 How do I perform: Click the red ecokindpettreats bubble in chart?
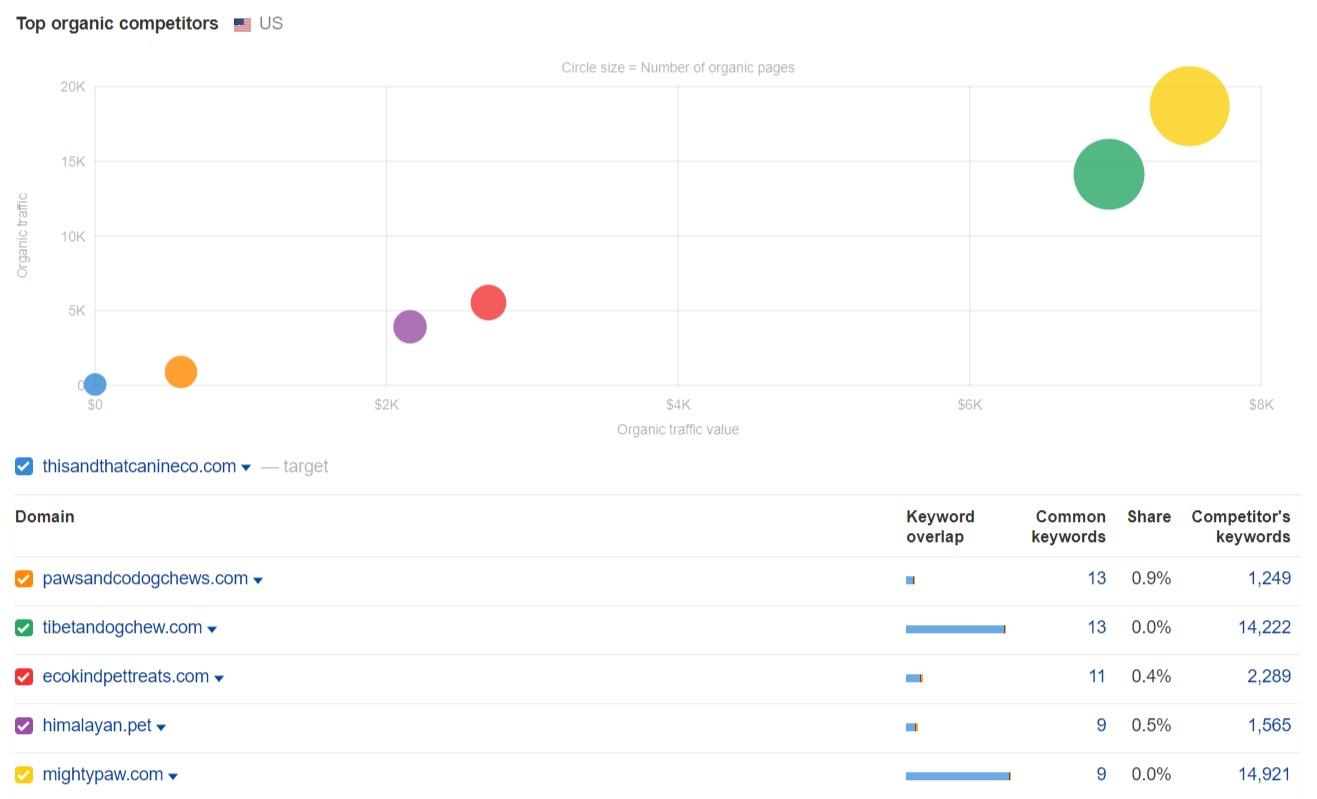pos(488,302)
